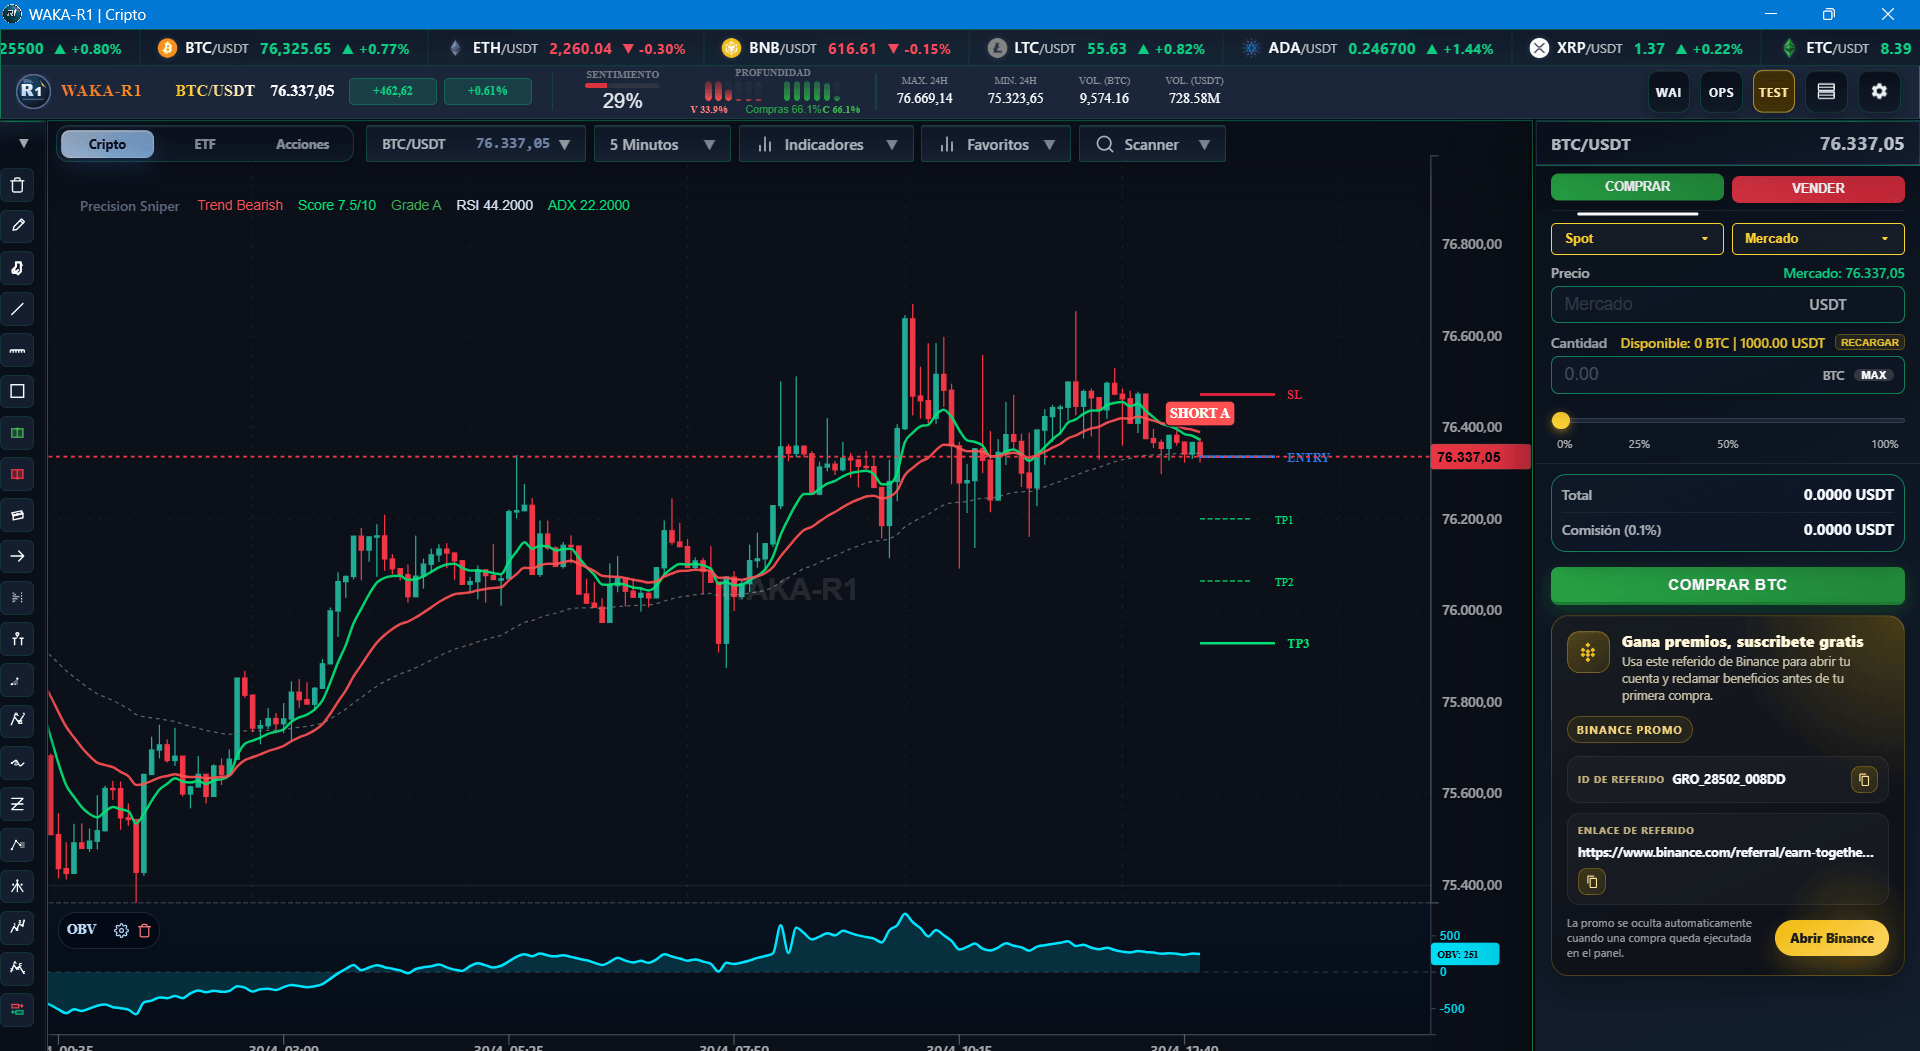Viewport: 1920px width, 1051px height.
Task: Switch to the ETF tab
Action: click(205, 145)
